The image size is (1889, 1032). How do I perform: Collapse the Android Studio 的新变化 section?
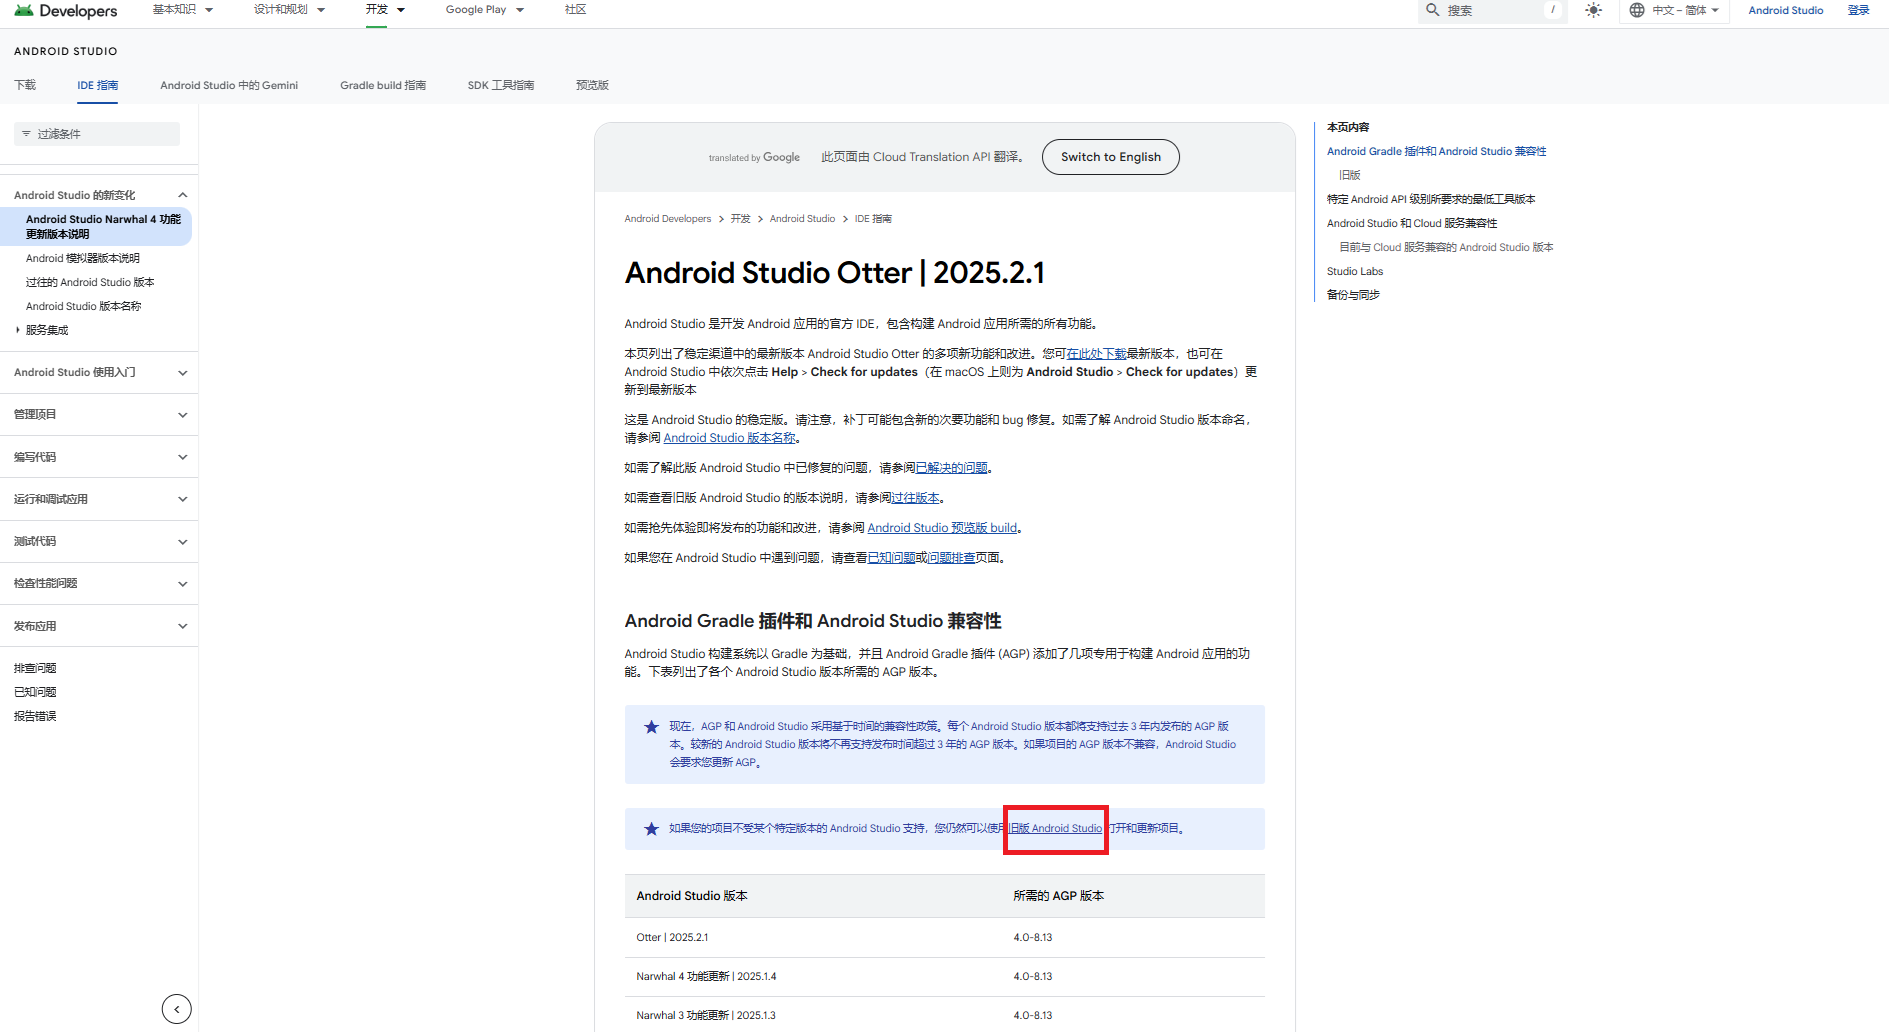(x=182, y=195)
